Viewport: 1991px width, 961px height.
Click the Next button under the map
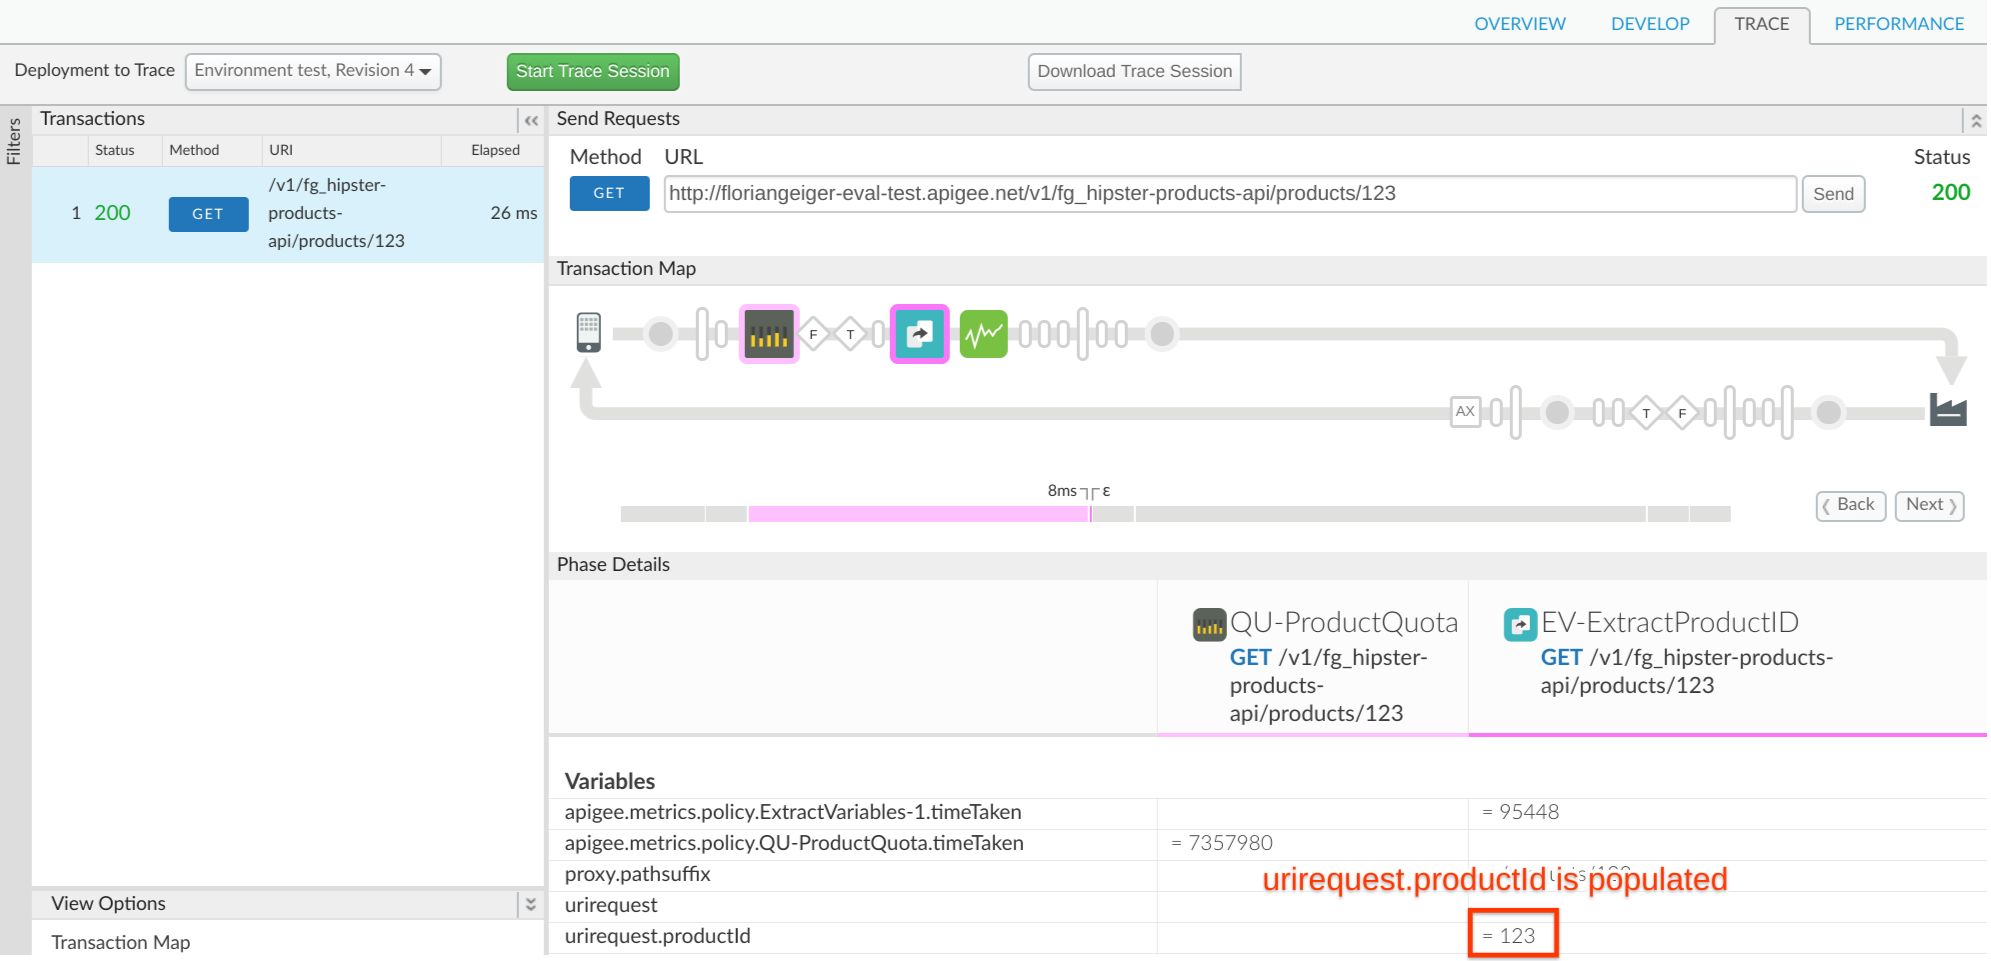(x=1930, y=505)
